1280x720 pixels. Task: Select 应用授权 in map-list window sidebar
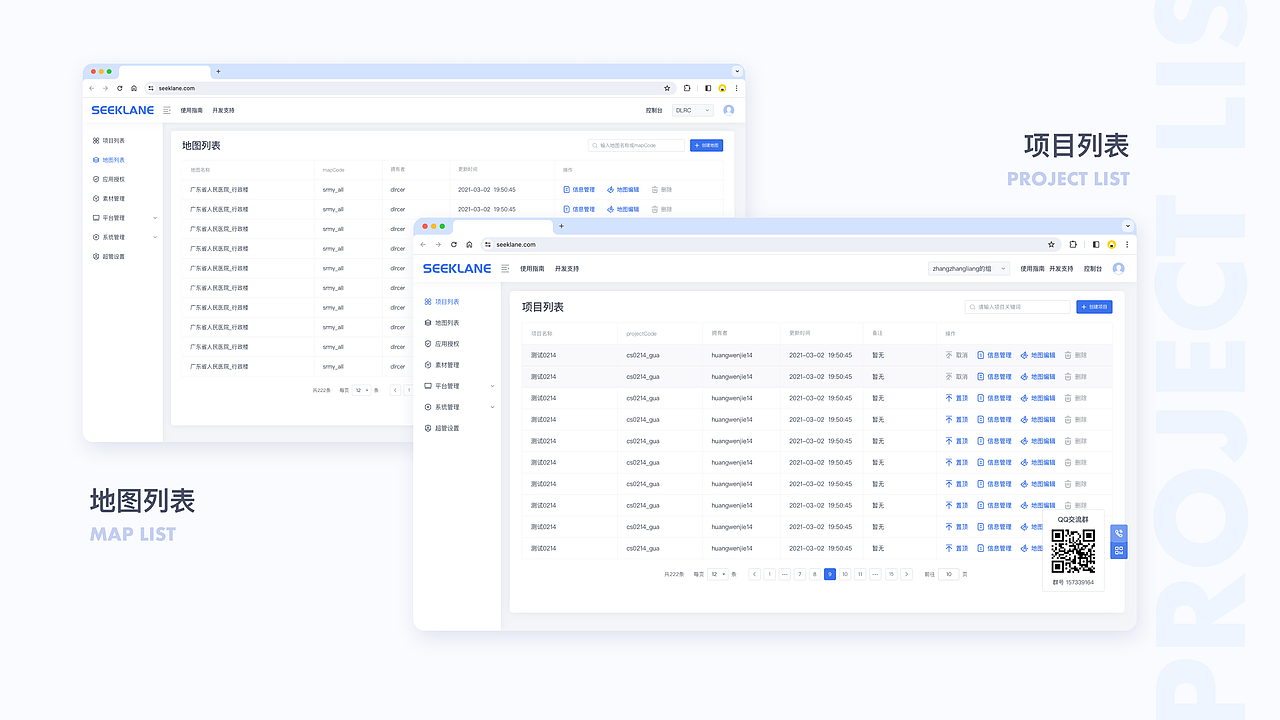(x=109, y=179)
